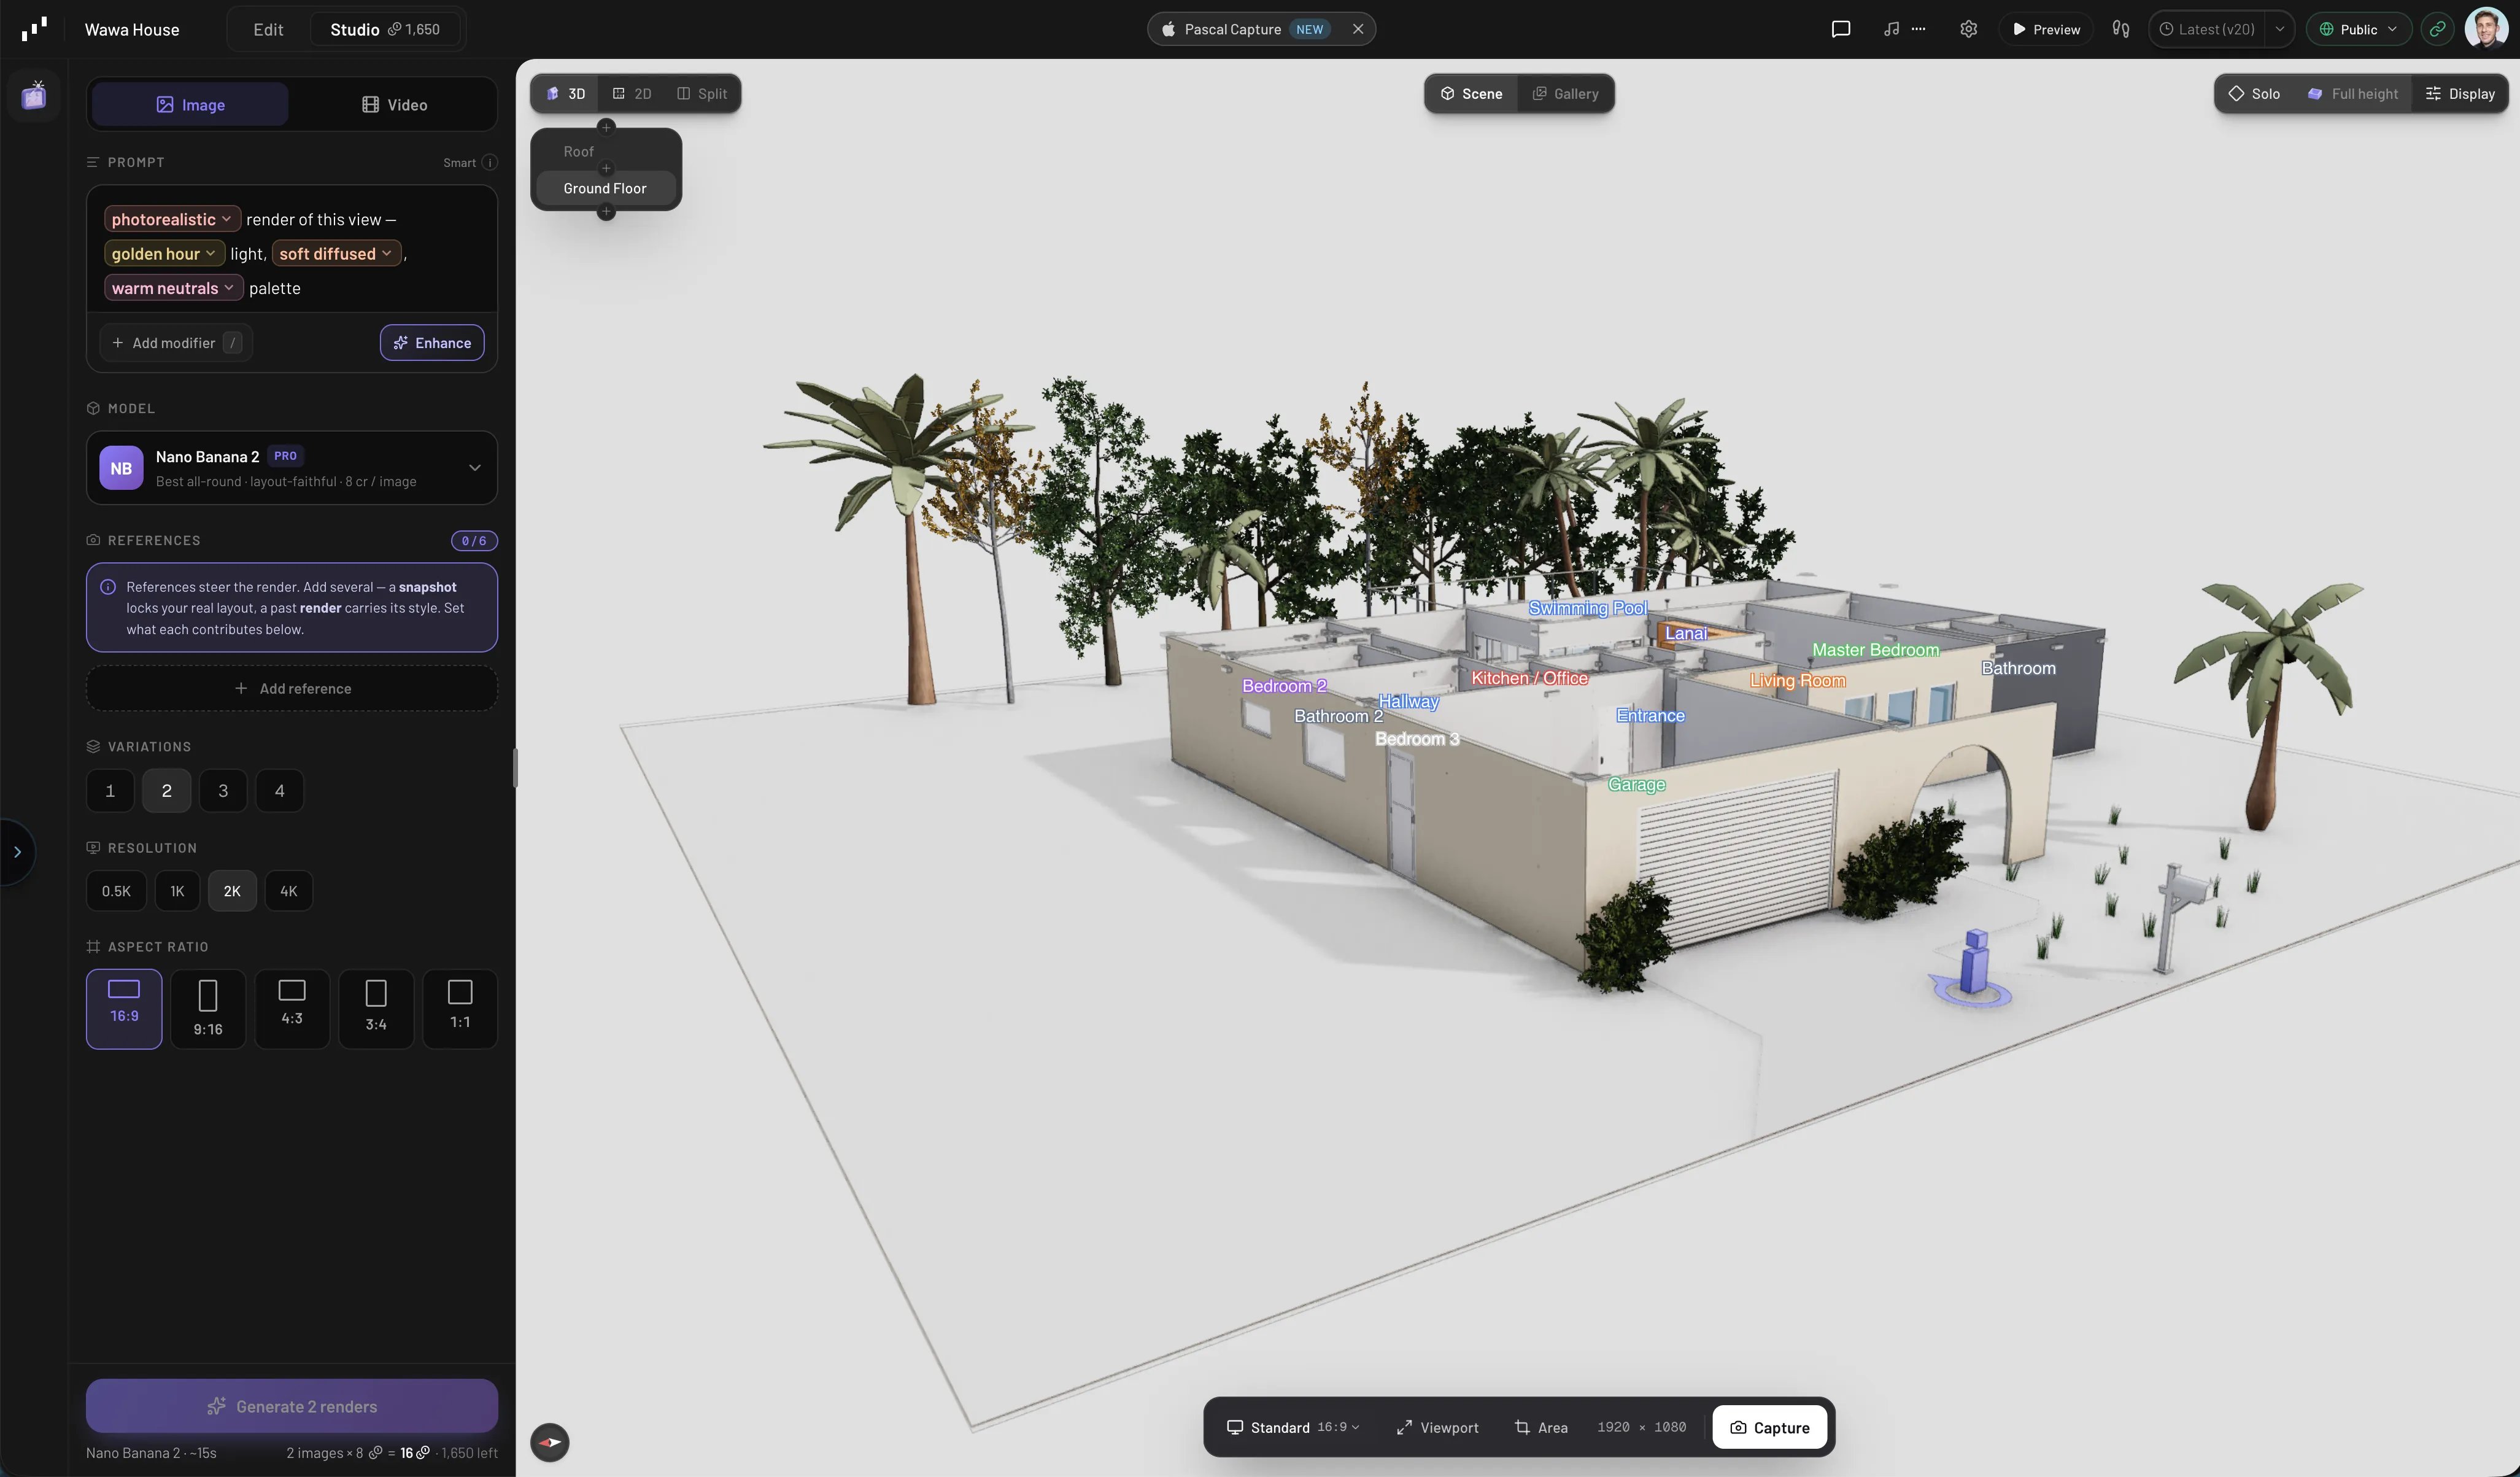Screen dimensions: 2520x1477
Task: Open the Latest (v20) version dropdown arrow
Action: pyautogui.click(x=2279, y=29)
